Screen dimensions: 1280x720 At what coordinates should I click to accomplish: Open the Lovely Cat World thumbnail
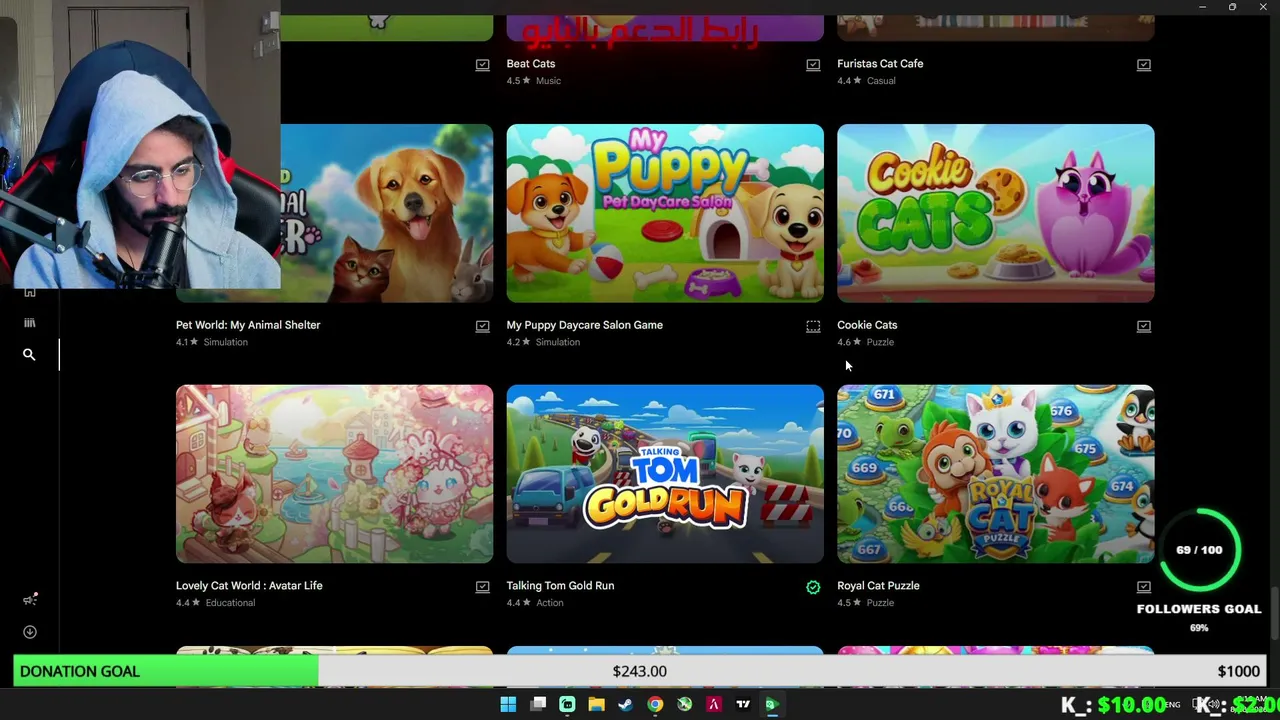[334, 474]
